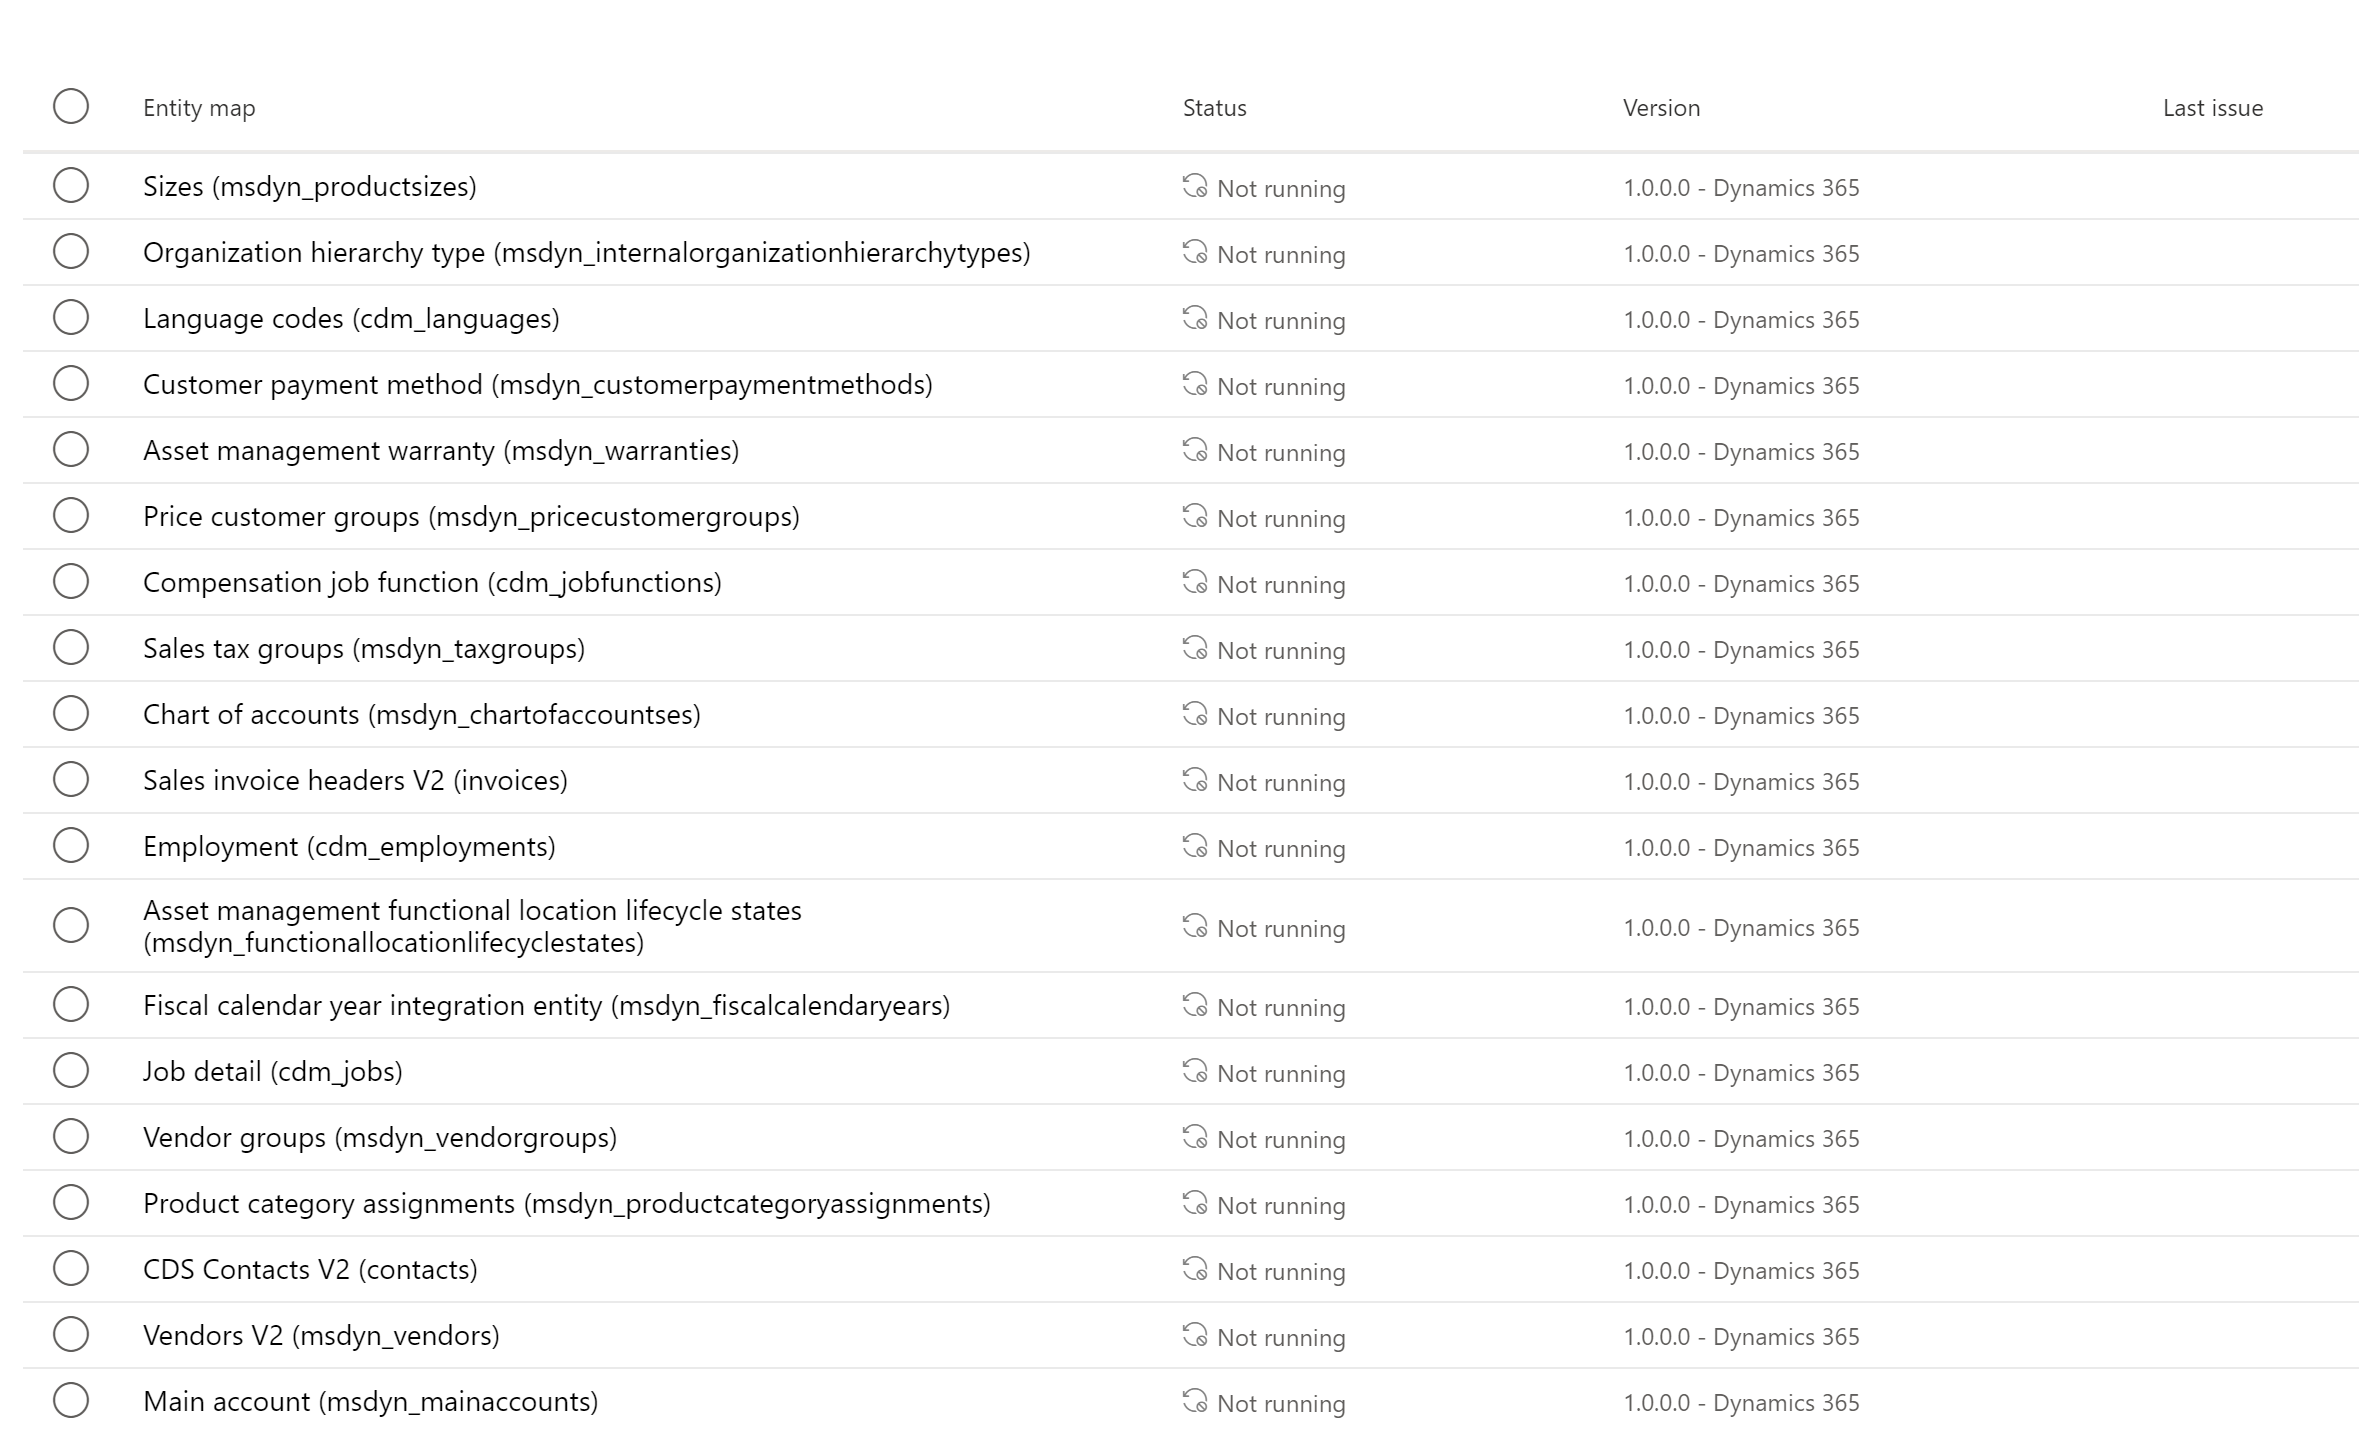Image resolution: width=2359 pixels, height=1433 pixels.
Task: Click the status icon for the Vendors V2 row
Action: [x=1195, y=1335]
